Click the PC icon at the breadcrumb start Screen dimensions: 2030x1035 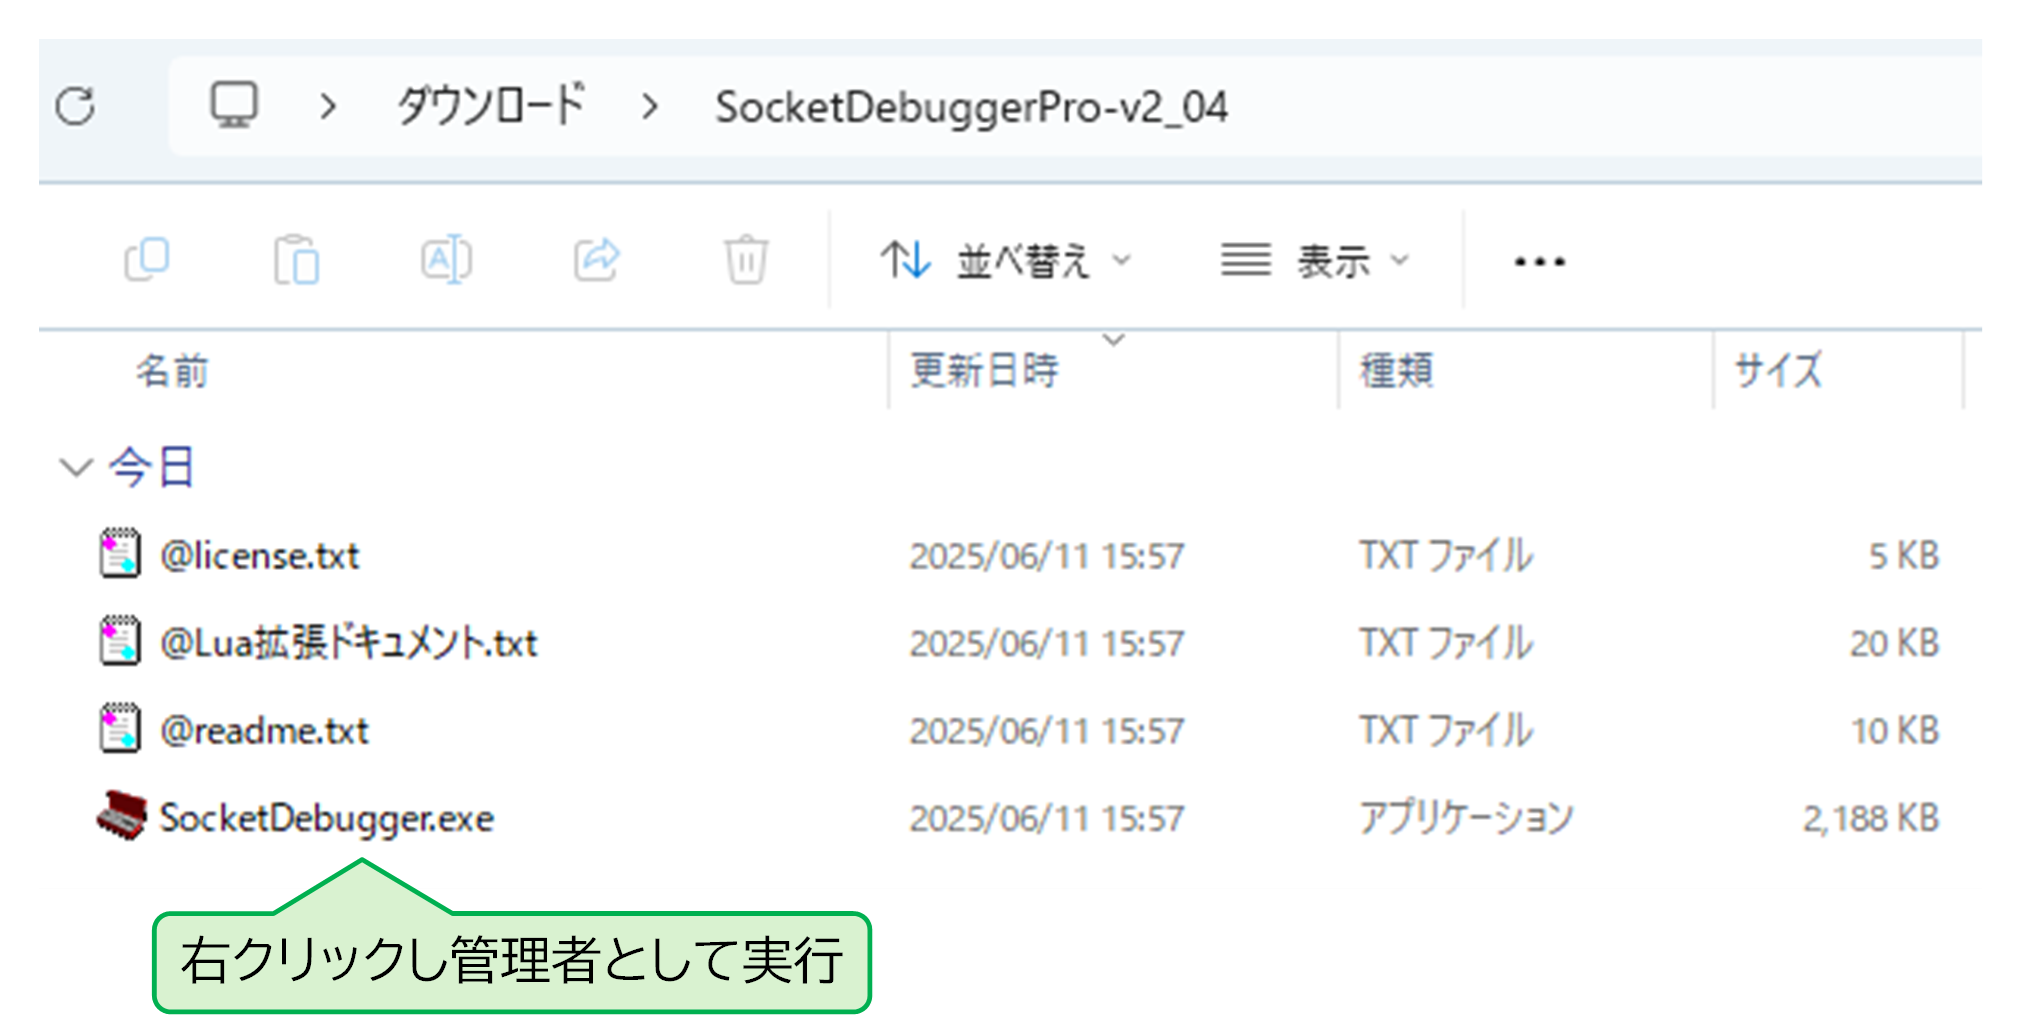click(x=233, y=105)
